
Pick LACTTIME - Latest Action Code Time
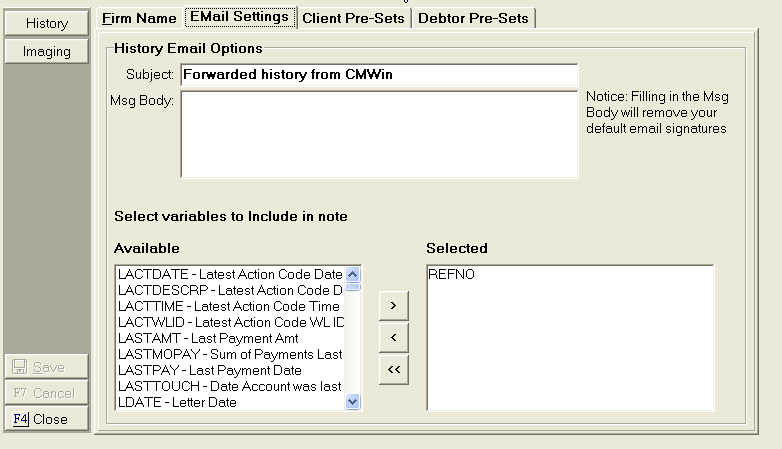229,306
